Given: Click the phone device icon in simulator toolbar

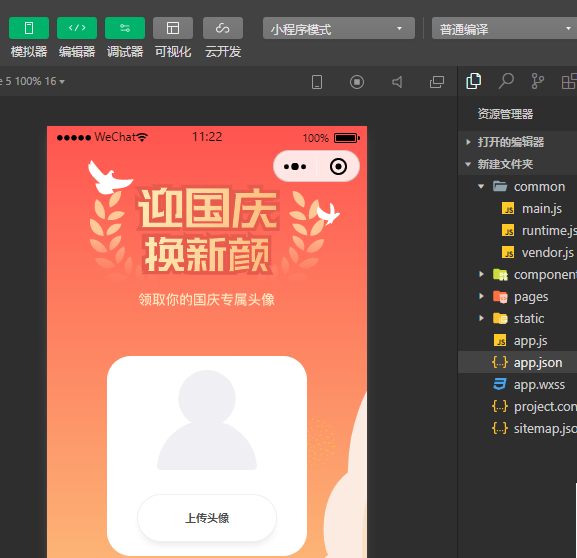Looking at the screenshot, I should point(317,82).
